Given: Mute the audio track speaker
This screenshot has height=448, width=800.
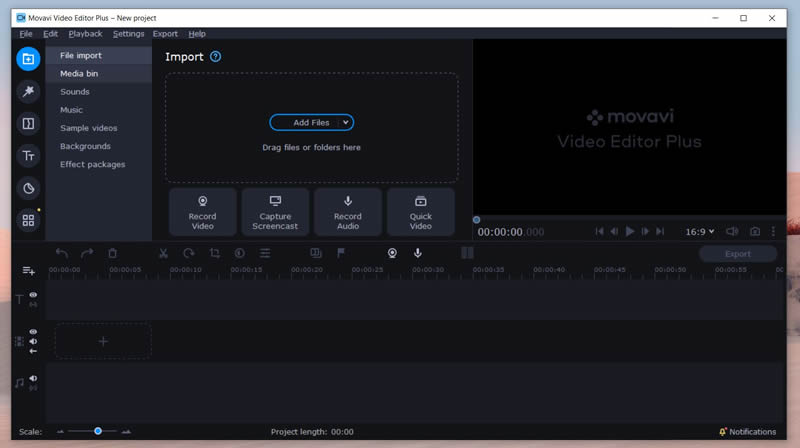Looking at the screenshot, I should [x=33, y=379].
